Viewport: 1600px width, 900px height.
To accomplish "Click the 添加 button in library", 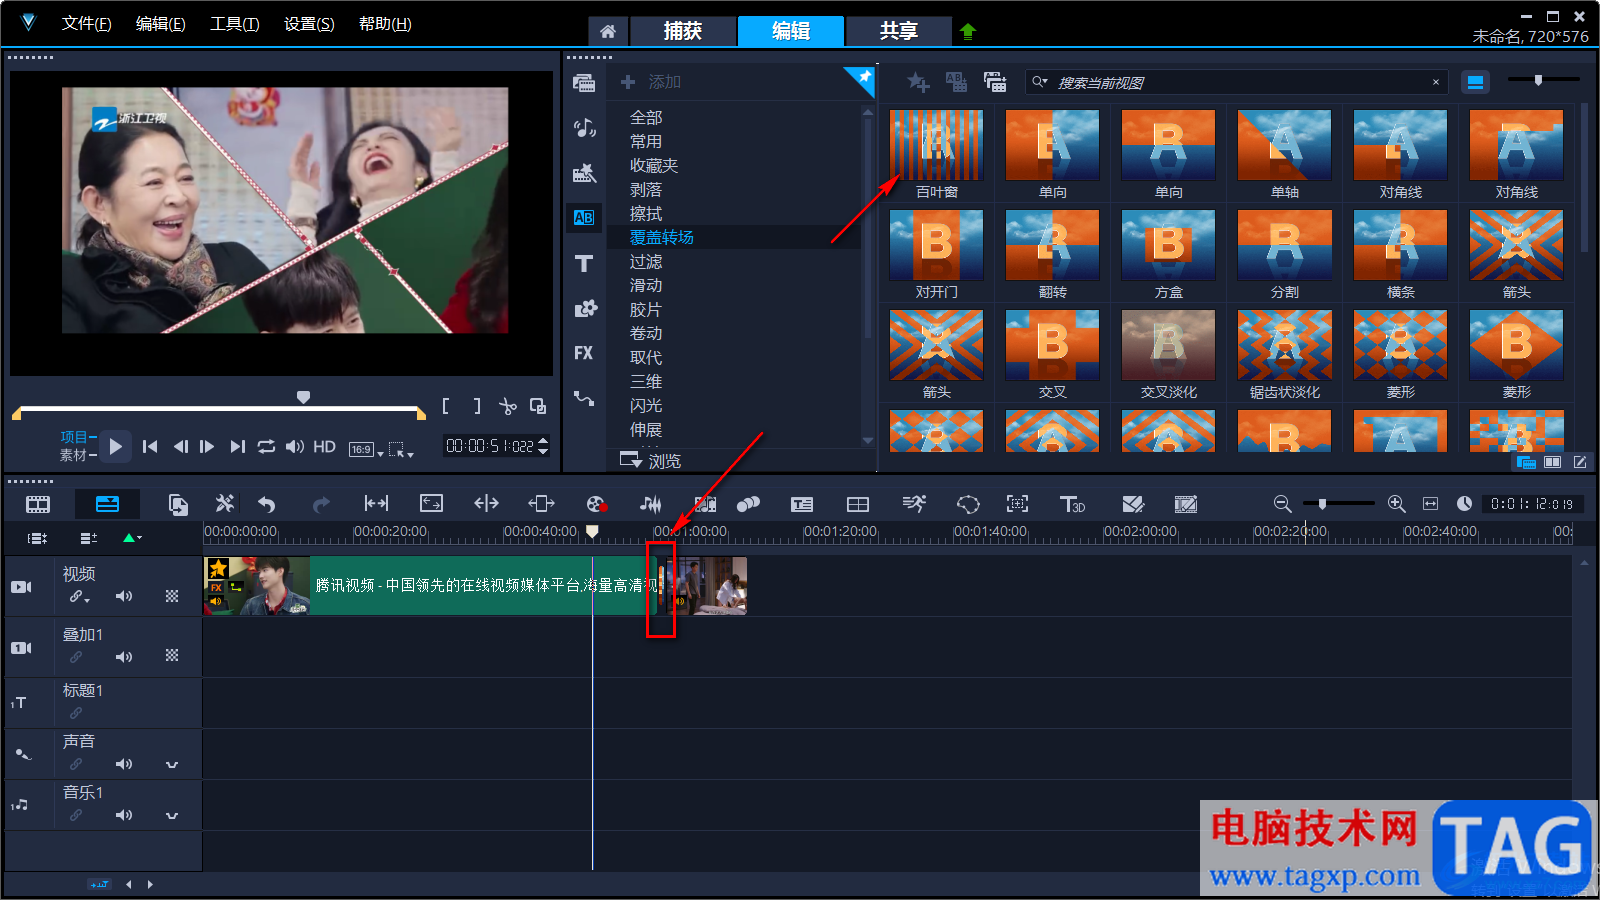I will (x=651, y=82).
